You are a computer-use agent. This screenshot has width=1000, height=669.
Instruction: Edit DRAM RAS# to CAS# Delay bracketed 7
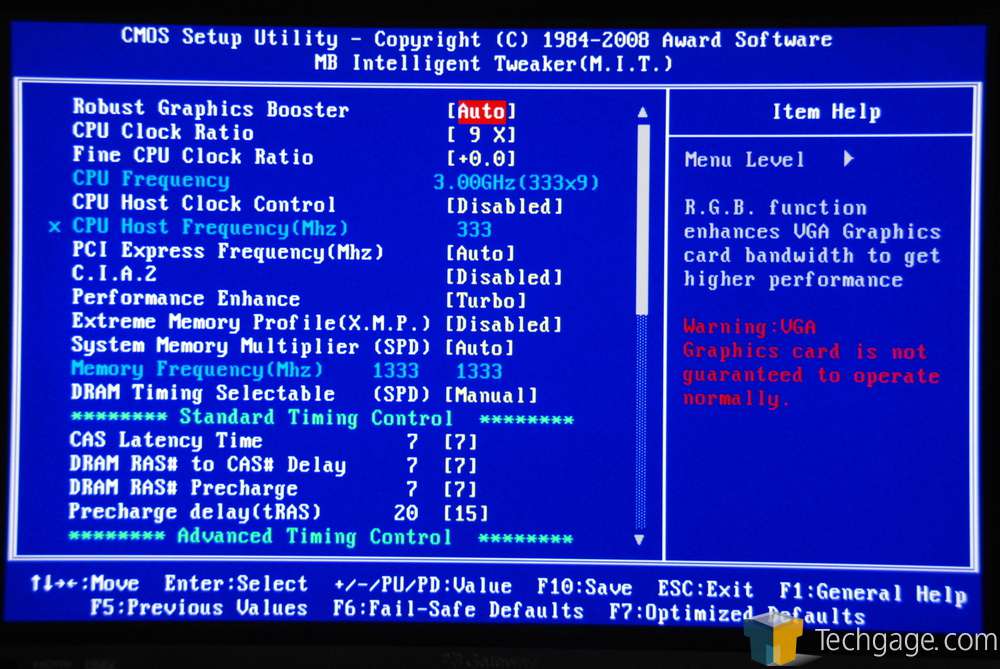click(x=460, y=466)
